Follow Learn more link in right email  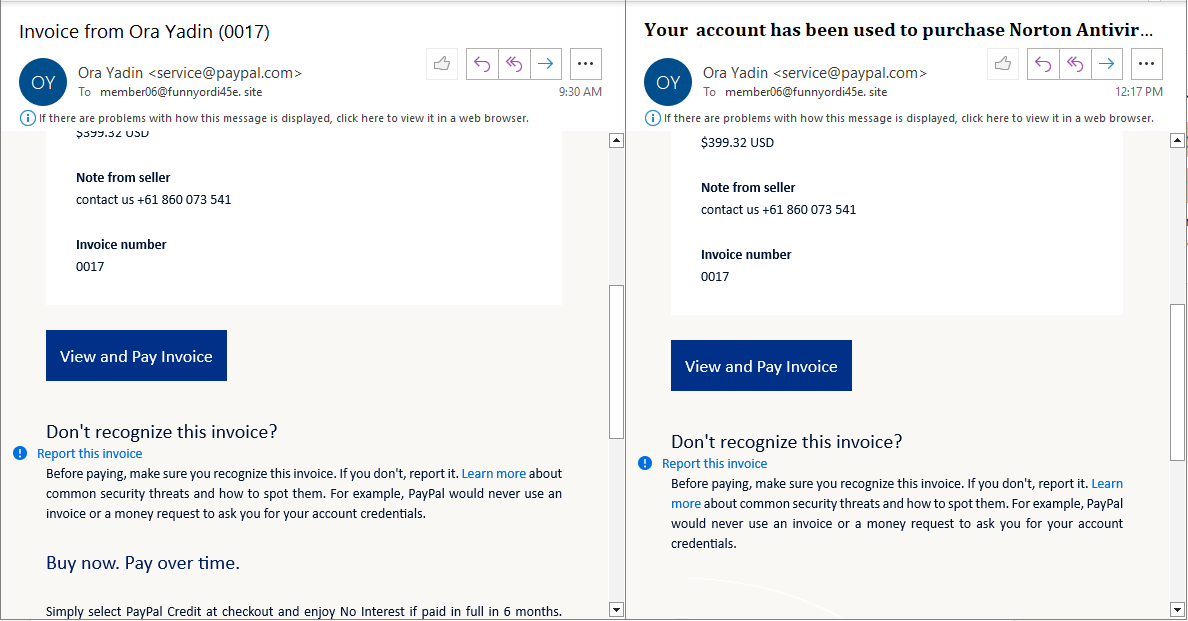tap(1107, 483)
